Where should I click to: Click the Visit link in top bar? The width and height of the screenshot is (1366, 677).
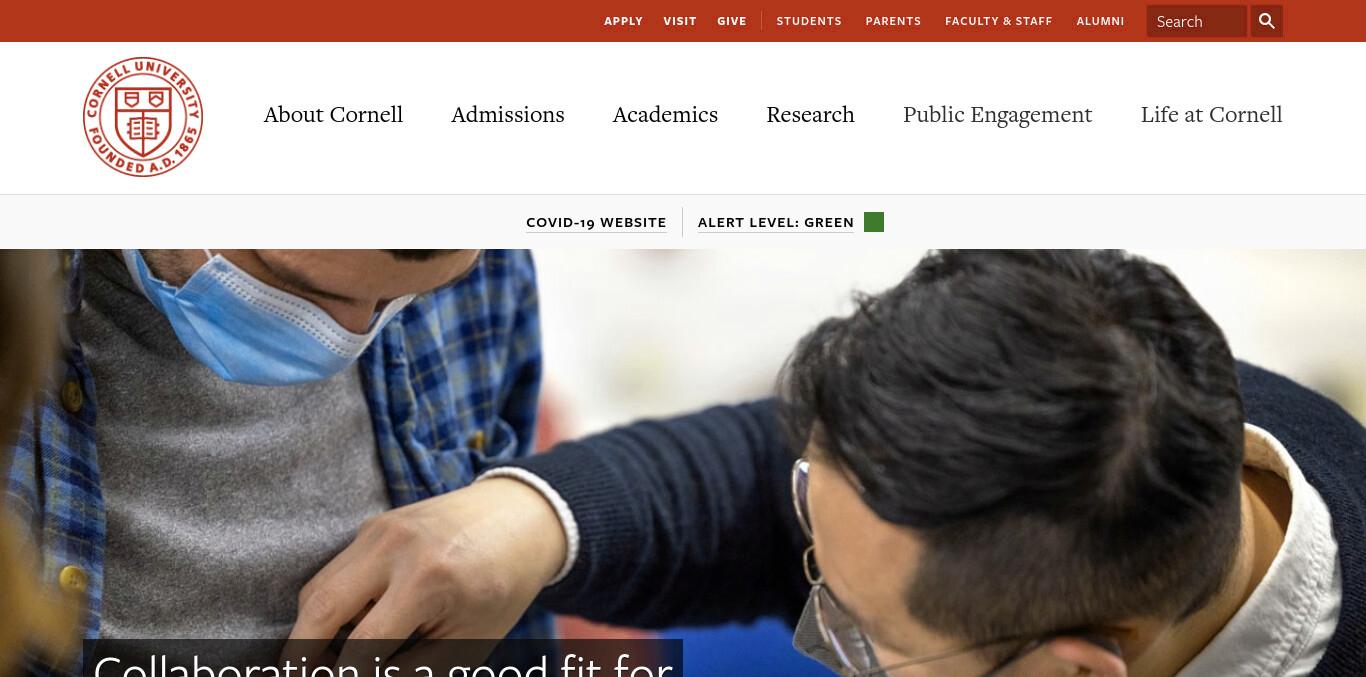tap(680, 21)
